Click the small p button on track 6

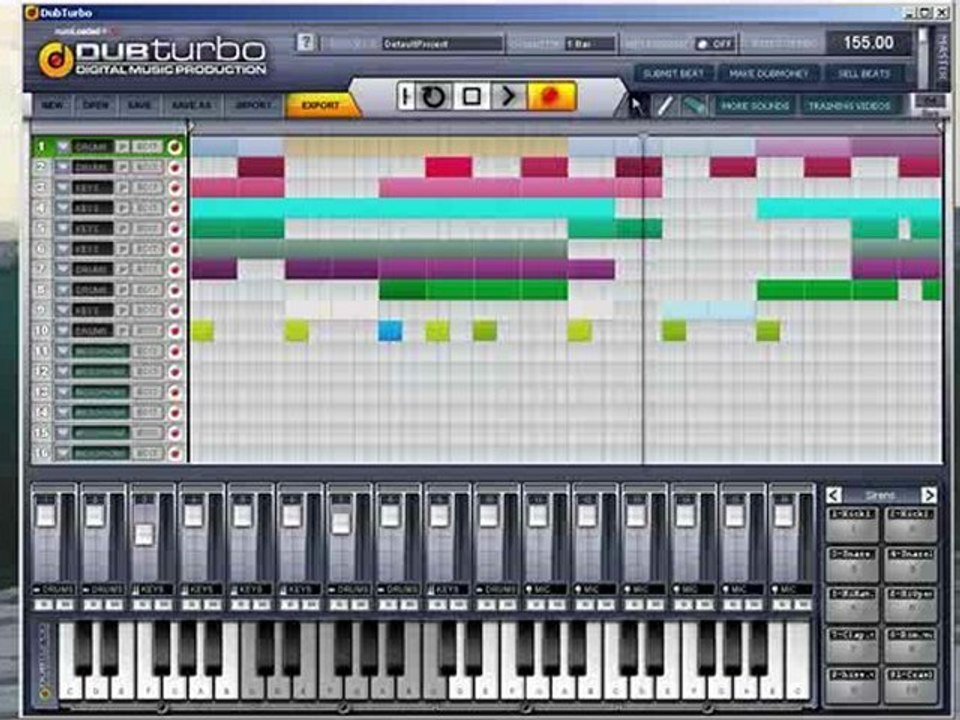(x=122, y=249)
